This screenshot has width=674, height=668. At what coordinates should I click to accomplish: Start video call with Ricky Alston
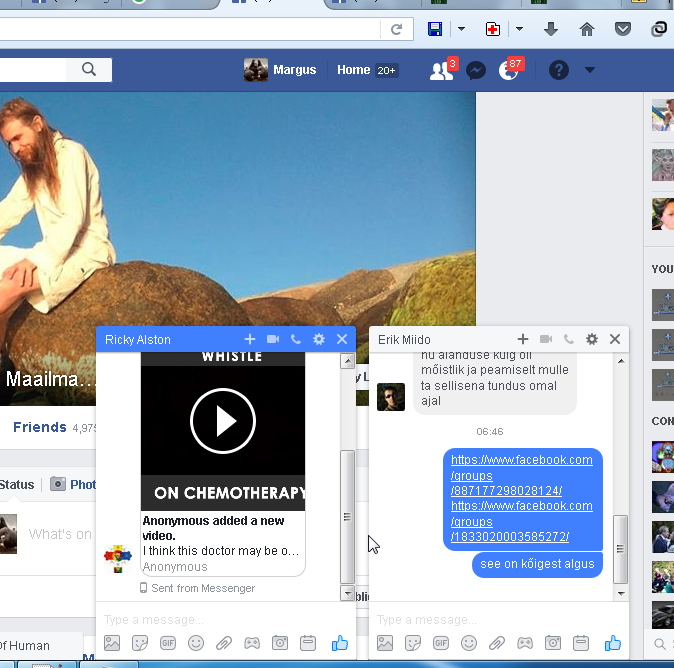click(273, 339)
